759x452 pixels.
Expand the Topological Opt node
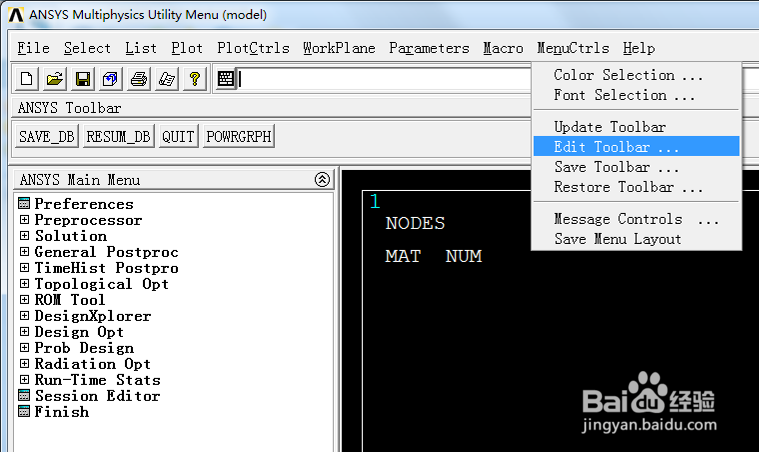pos(24,284)
